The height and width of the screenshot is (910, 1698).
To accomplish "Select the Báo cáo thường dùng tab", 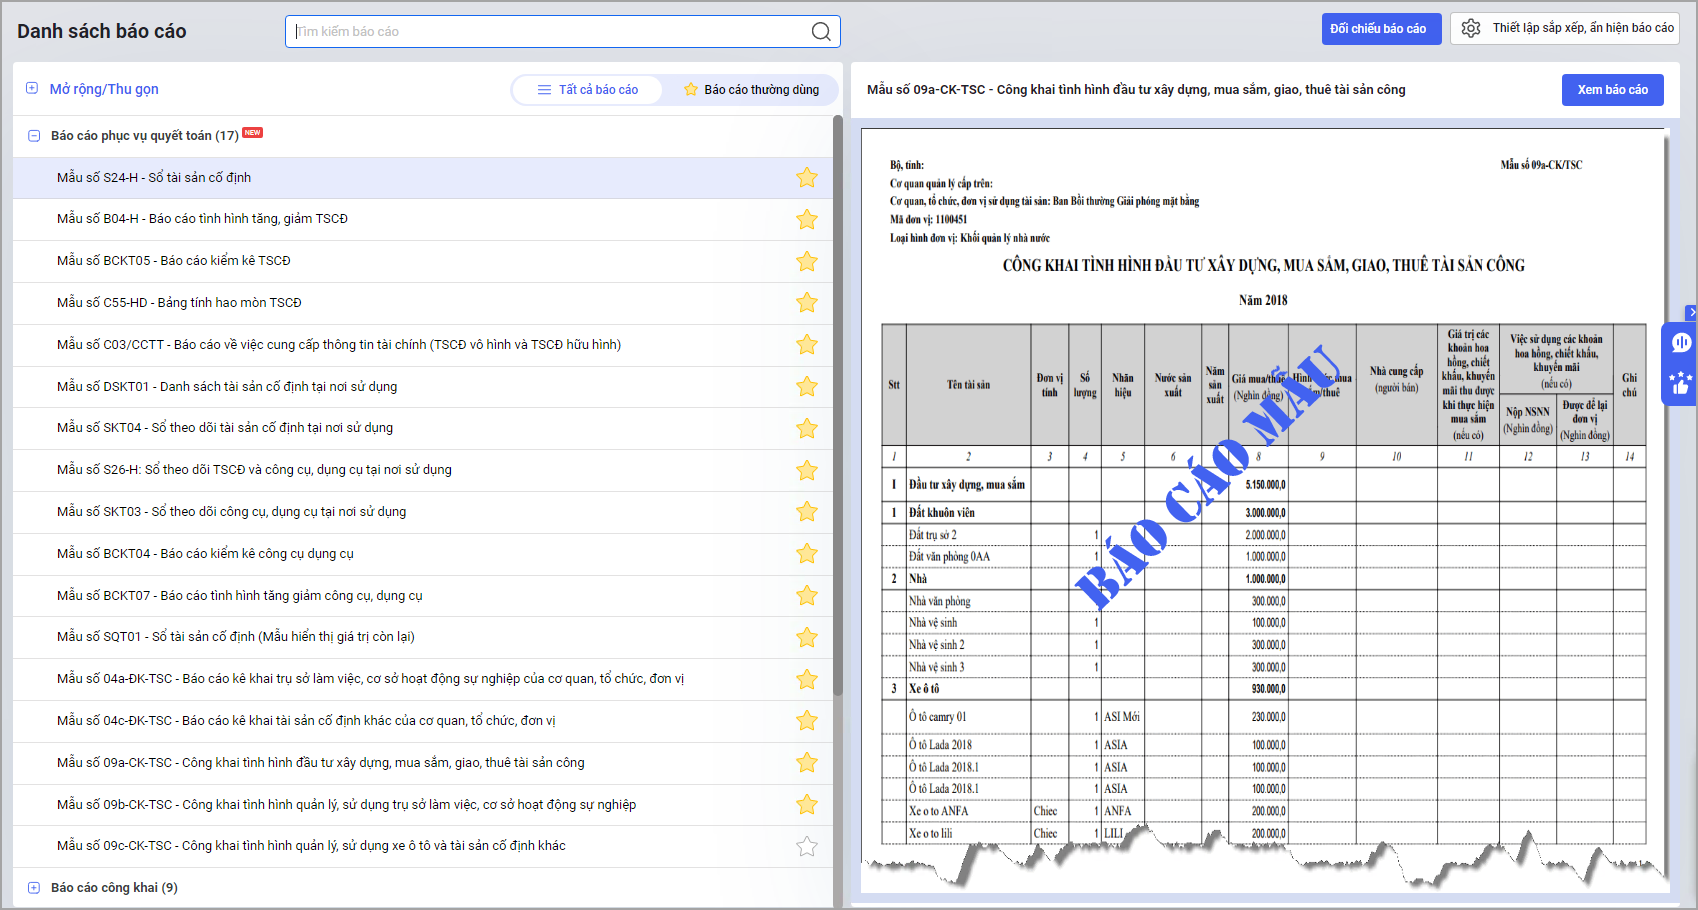I will [x=751, y=90].
